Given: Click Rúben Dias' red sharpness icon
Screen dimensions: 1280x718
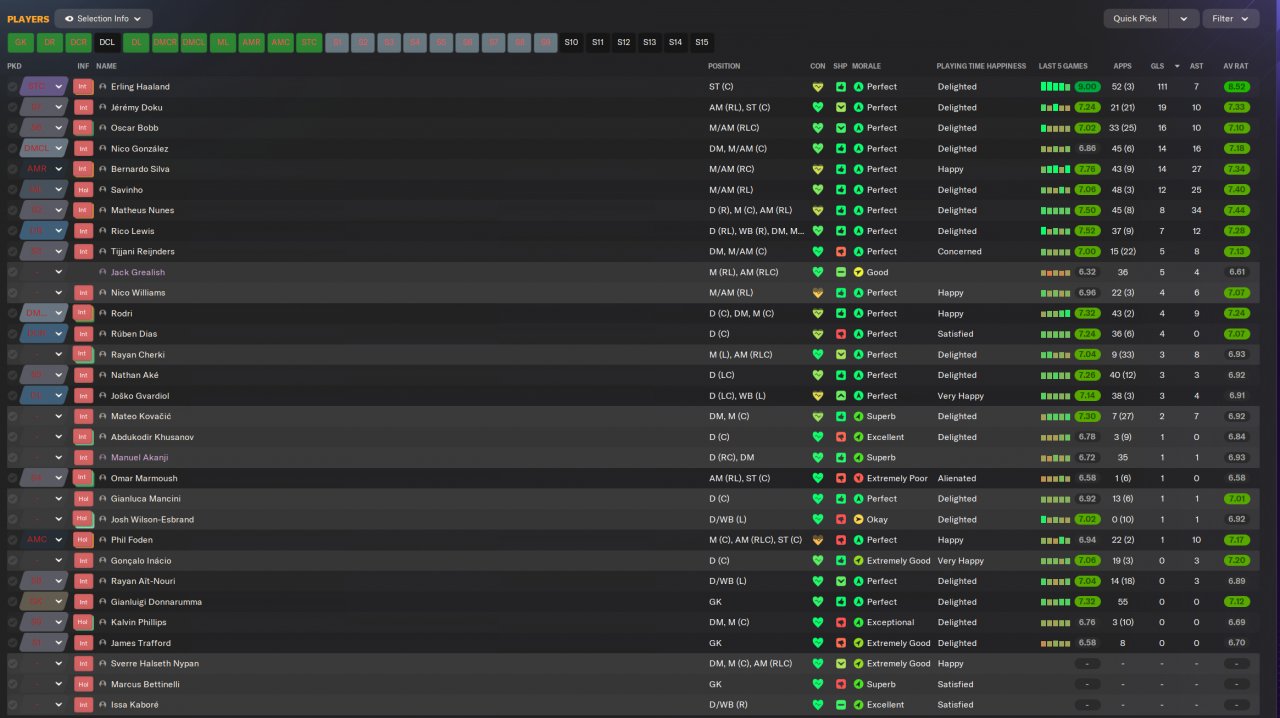Looking at the screenshot, I should pyautogui.click(x=841, y=334).
